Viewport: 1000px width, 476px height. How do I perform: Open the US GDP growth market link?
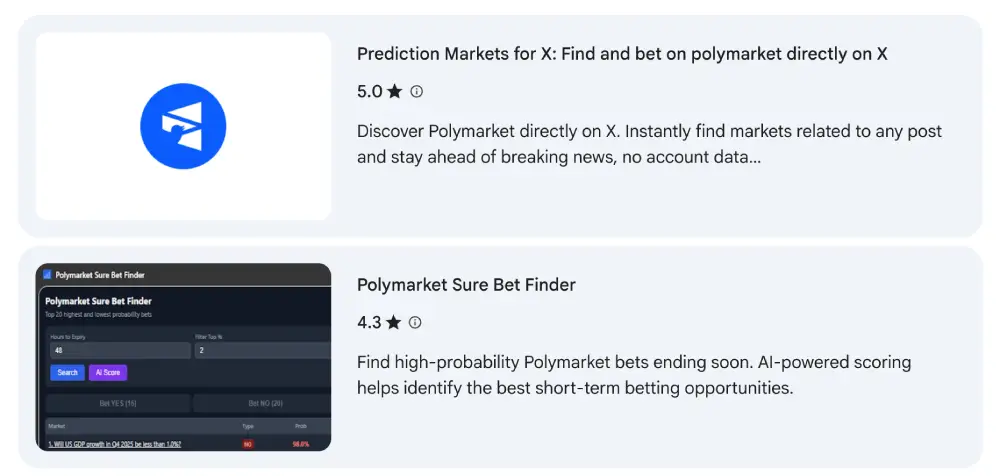(x=115, y=443)
